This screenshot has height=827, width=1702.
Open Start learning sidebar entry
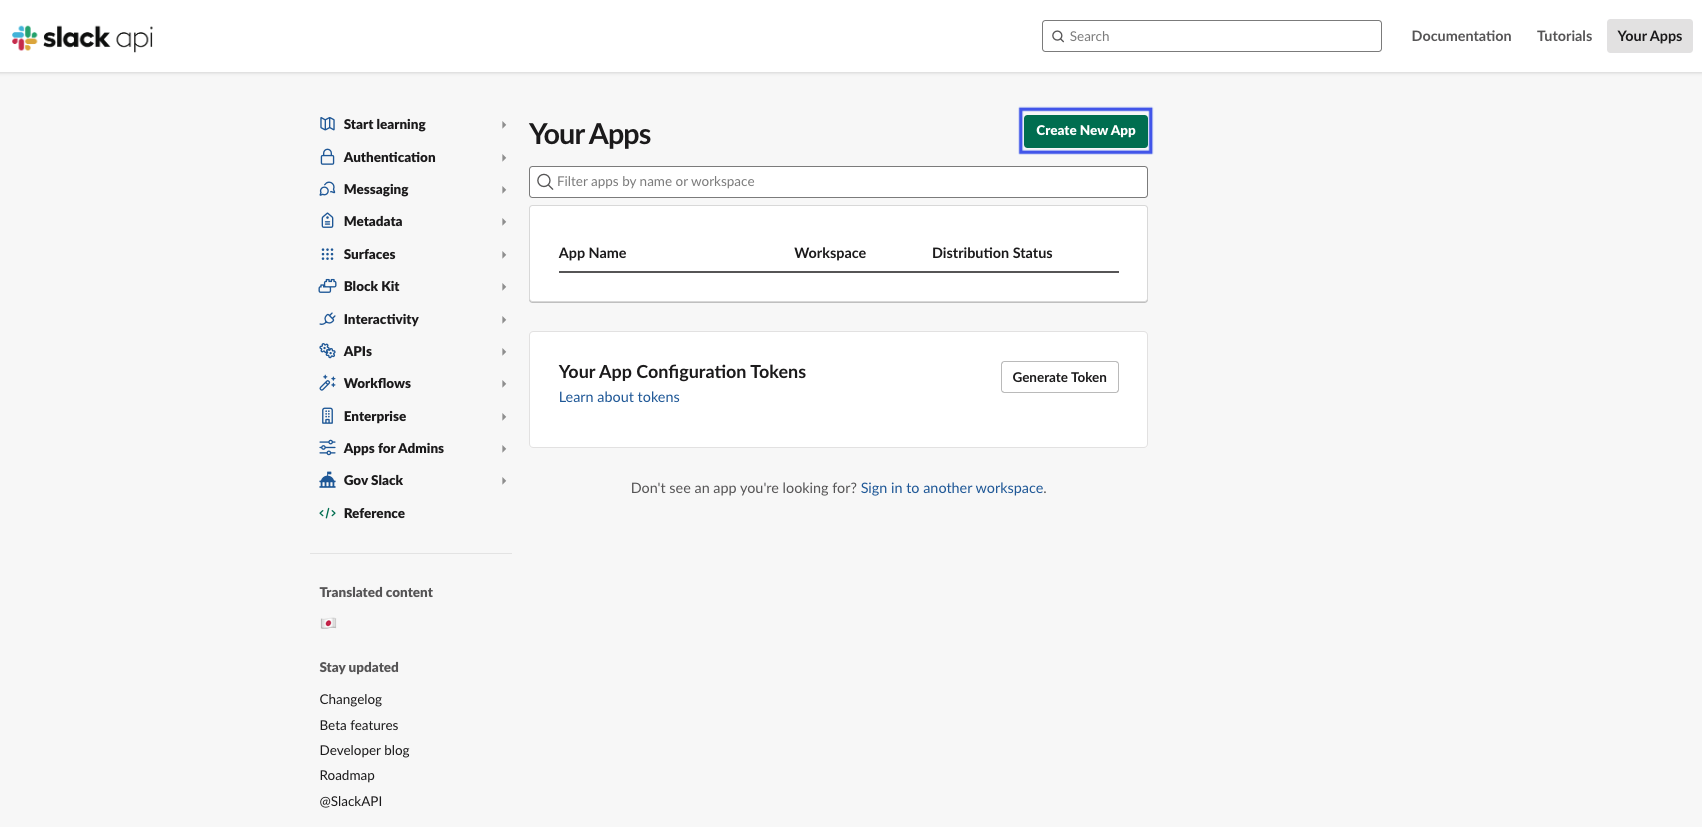coord(384,124)
